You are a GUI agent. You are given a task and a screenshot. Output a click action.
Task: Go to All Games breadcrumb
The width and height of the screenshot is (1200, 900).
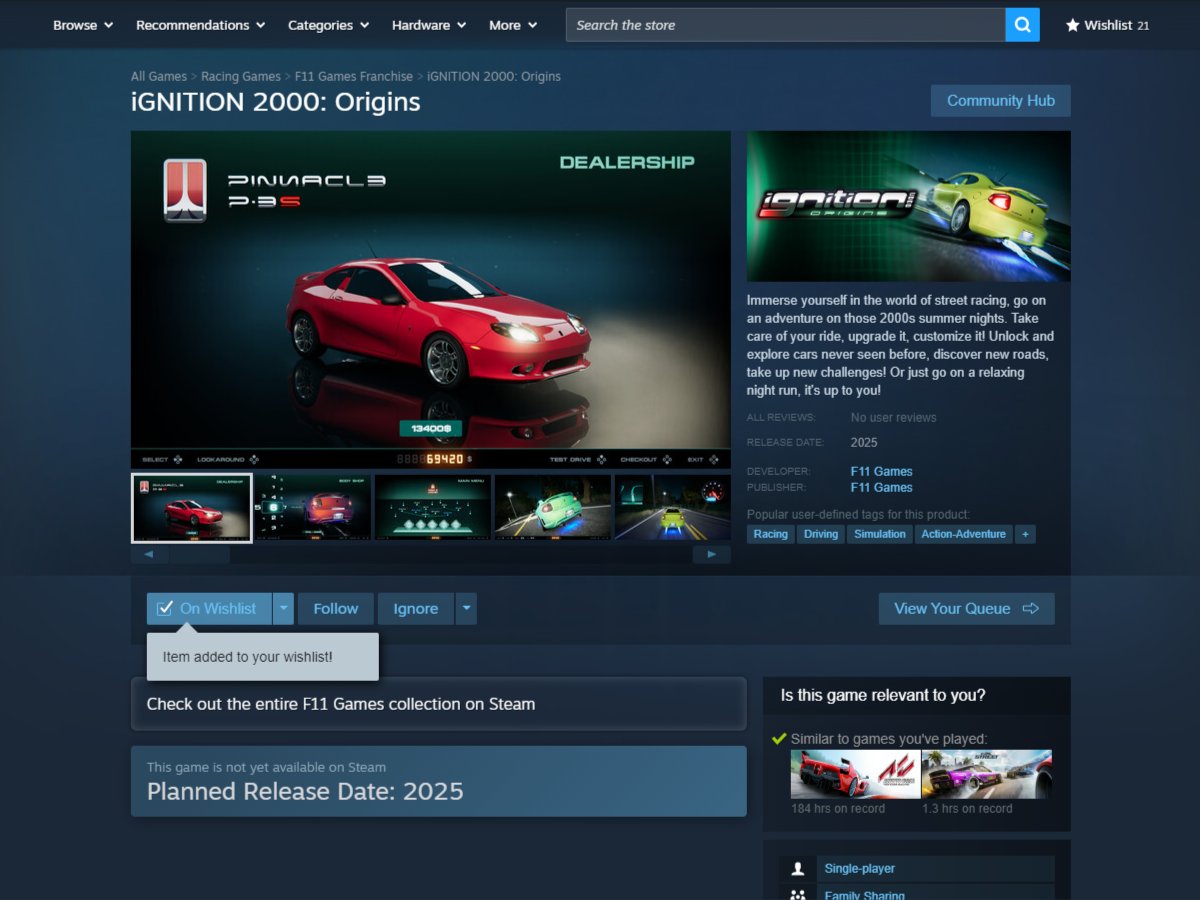point(159,76)
